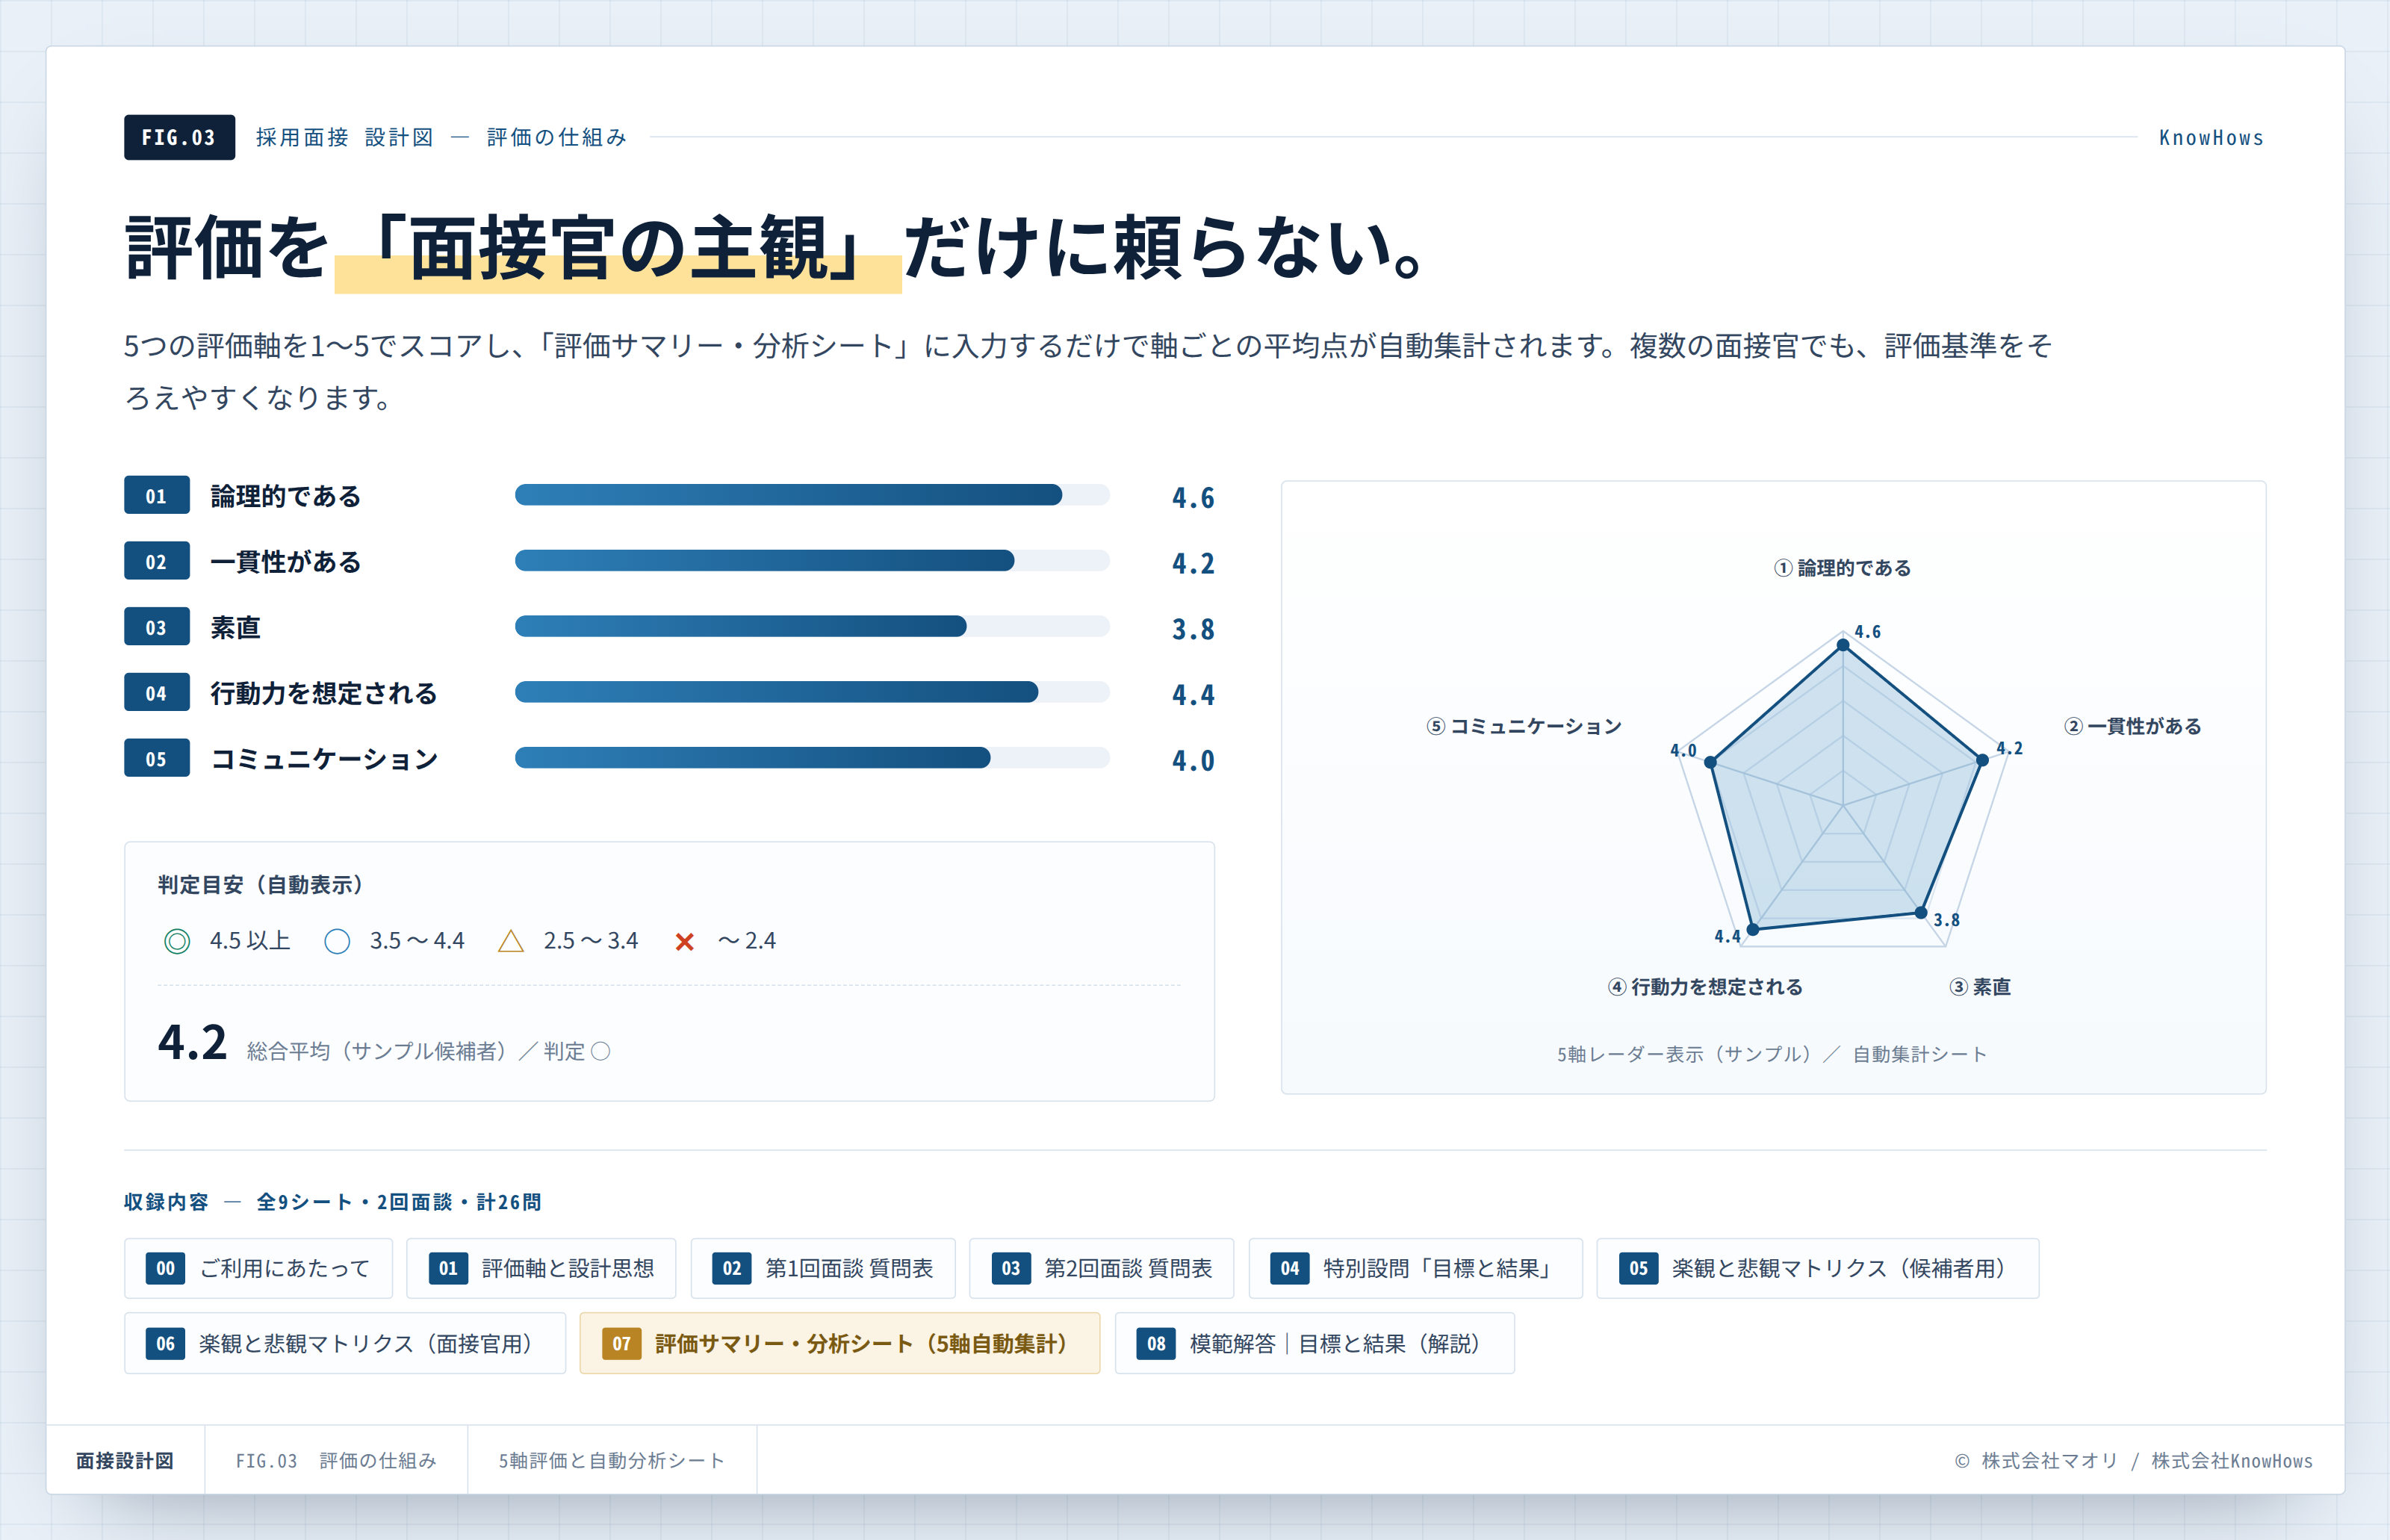This screenshot has height=1540, width=2390.
Task: Click the 05 badge beside コミュニケーション
Action: click(x=157, y=758)
